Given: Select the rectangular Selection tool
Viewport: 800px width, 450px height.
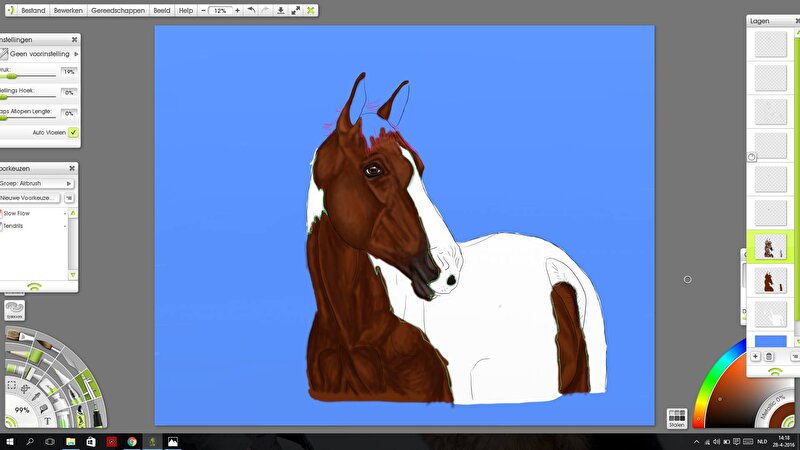Looking at the screenshot, I should pyautogui.click(x=11, y=385).
